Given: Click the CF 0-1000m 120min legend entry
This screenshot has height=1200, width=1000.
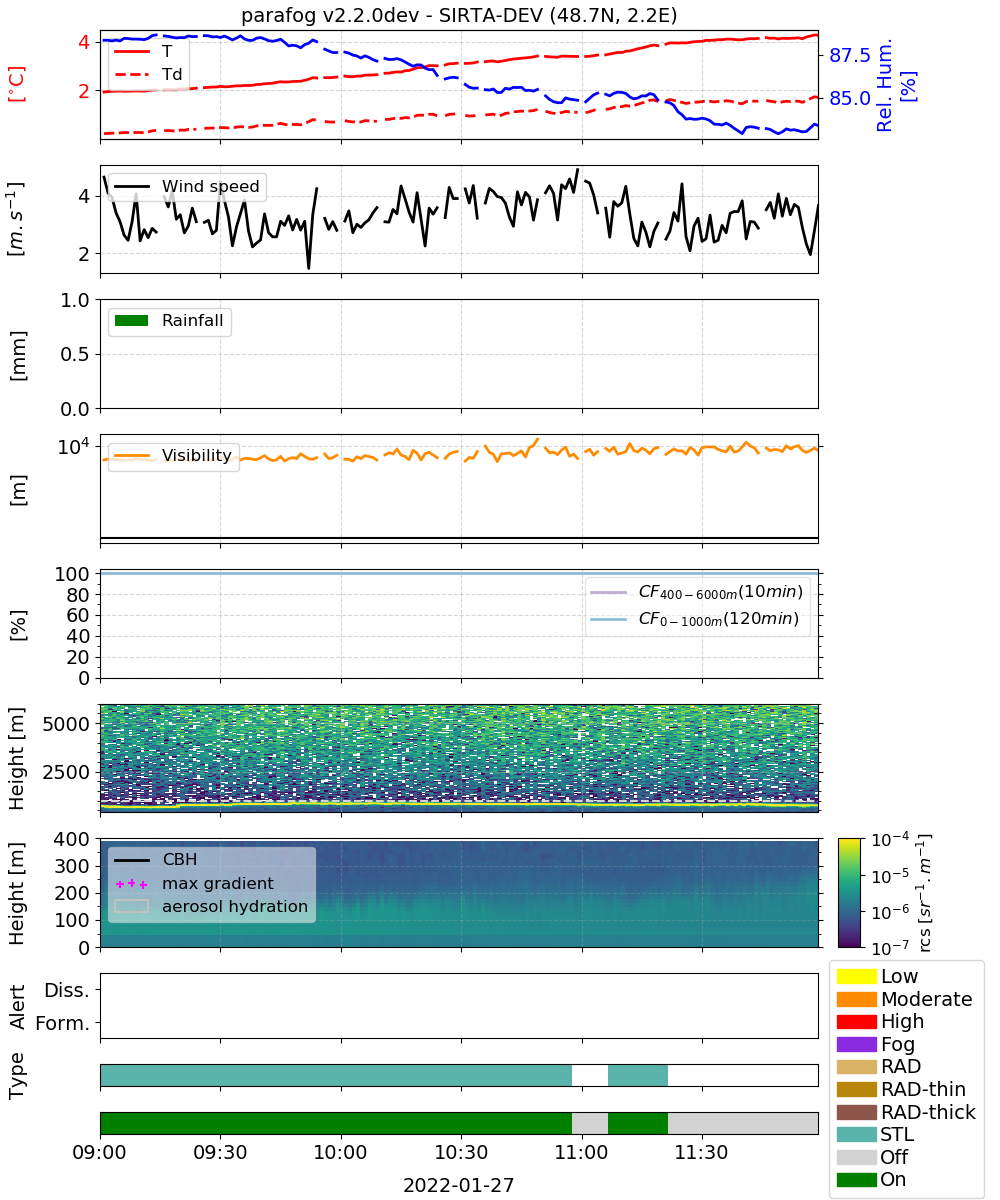Looking at the screenshot, I should click(x=696, y=619).
